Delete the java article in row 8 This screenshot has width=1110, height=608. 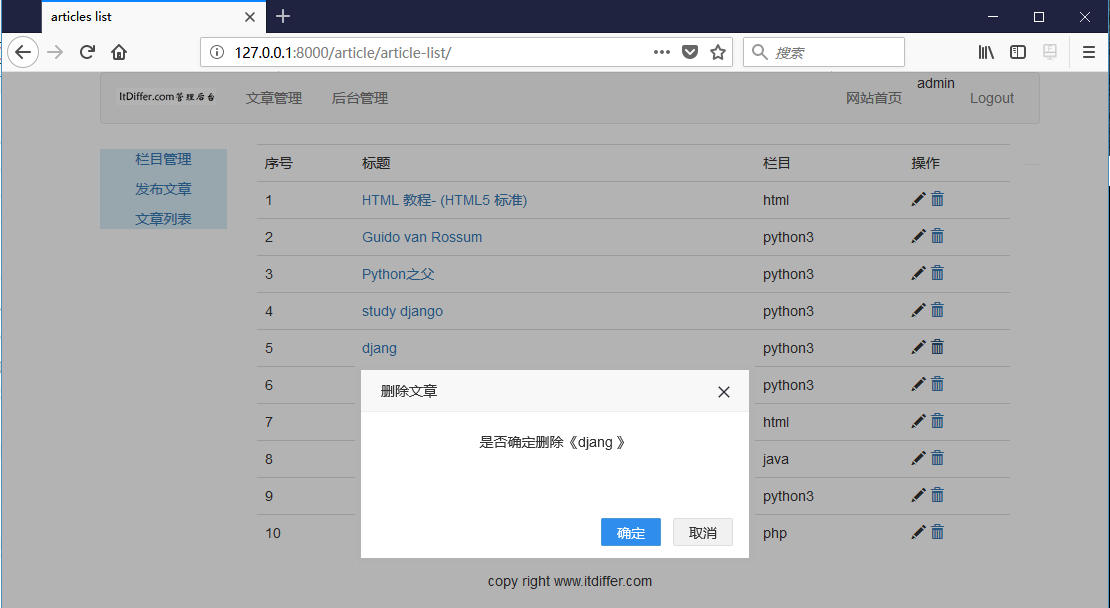[937, 457]
